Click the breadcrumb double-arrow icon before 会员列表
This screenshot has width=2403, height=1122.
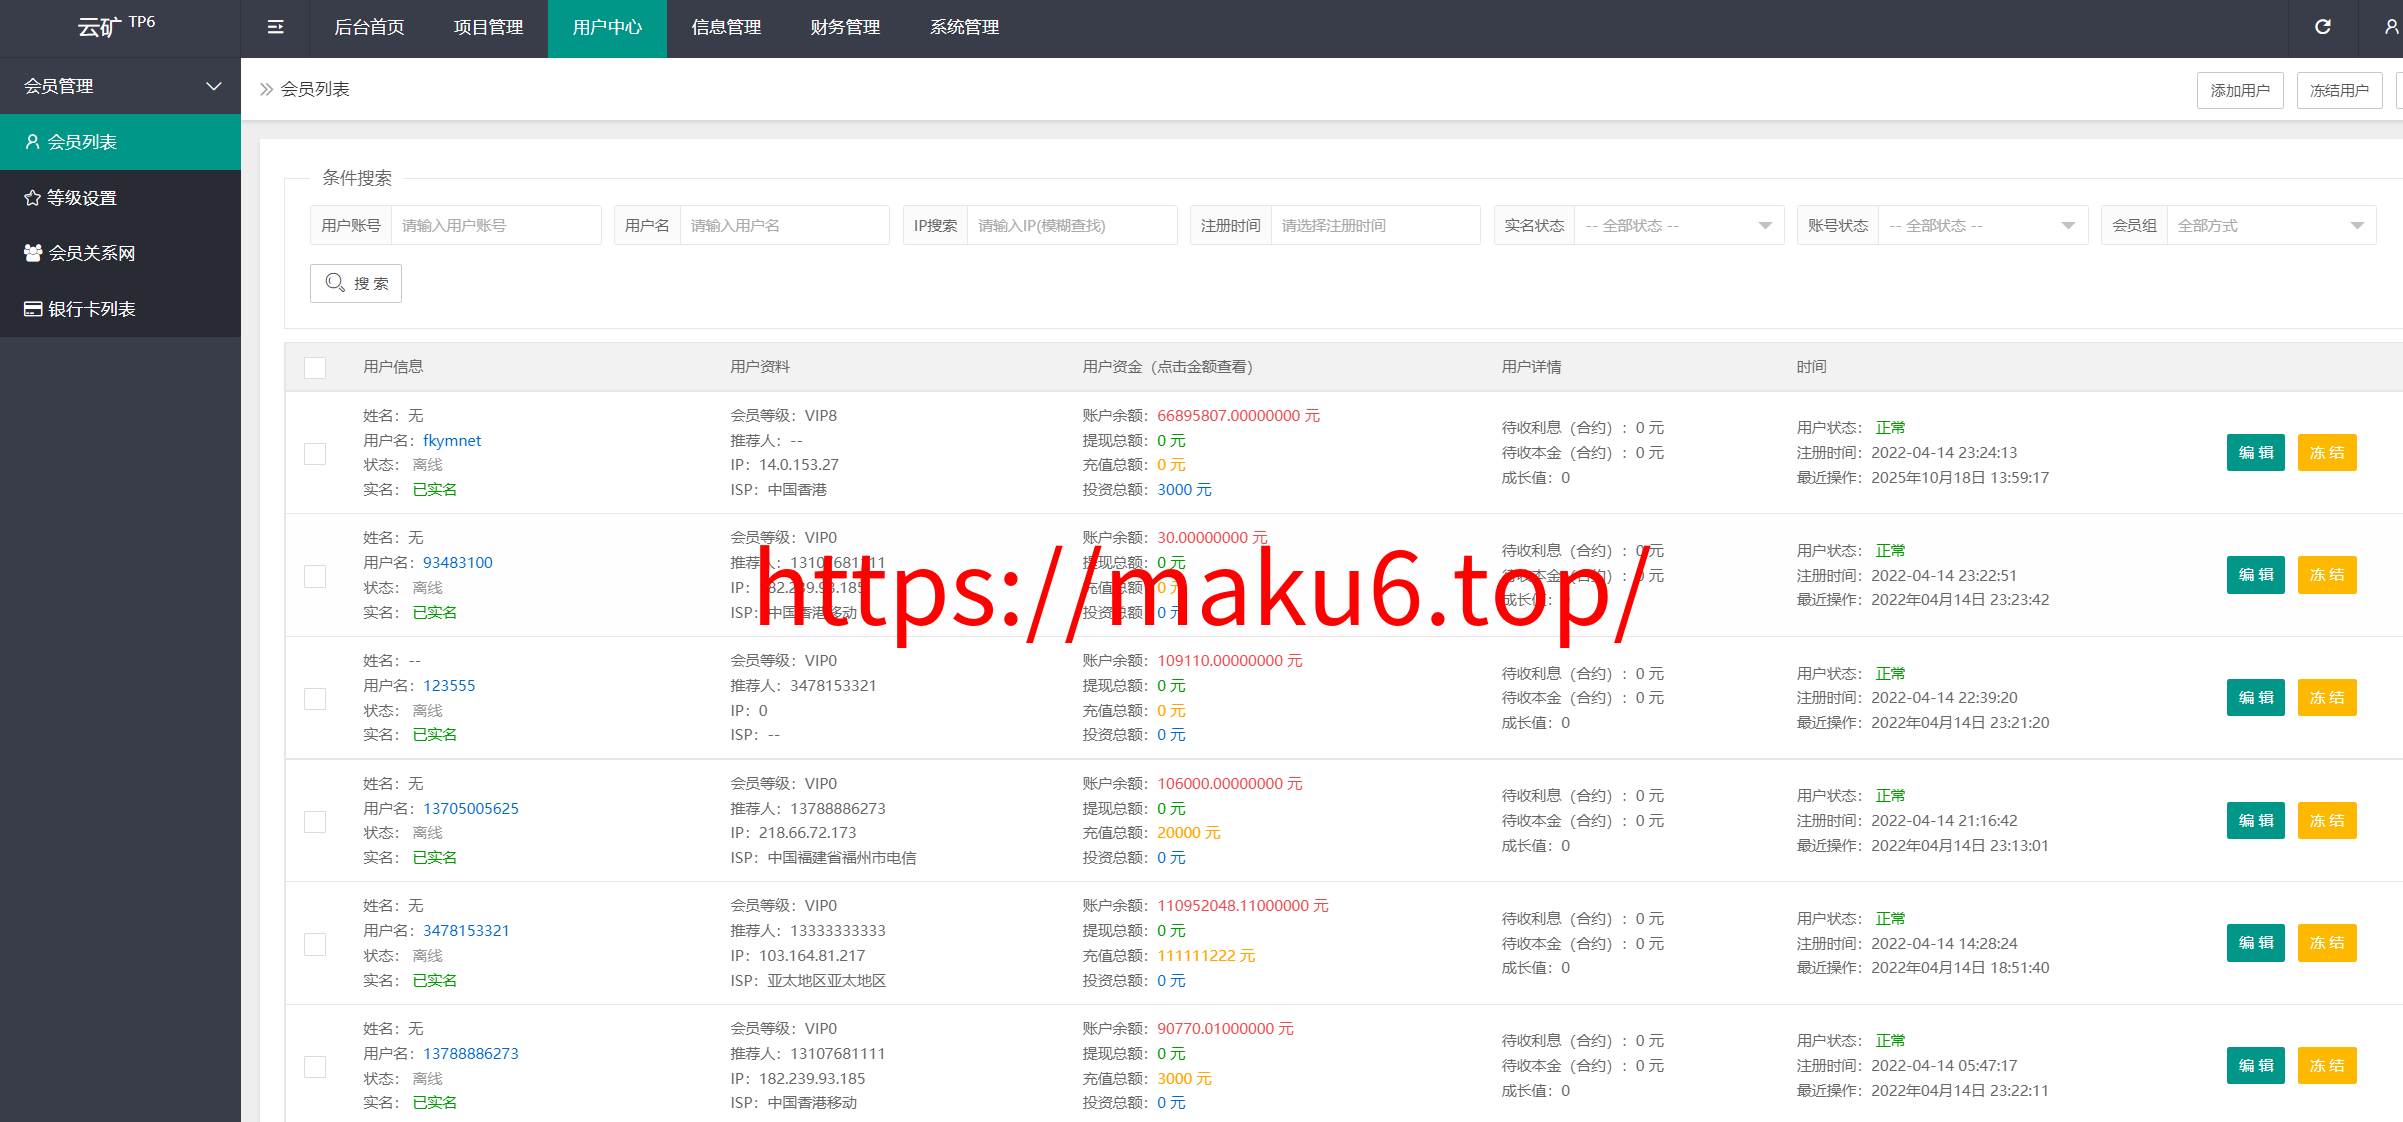point(266,89)
